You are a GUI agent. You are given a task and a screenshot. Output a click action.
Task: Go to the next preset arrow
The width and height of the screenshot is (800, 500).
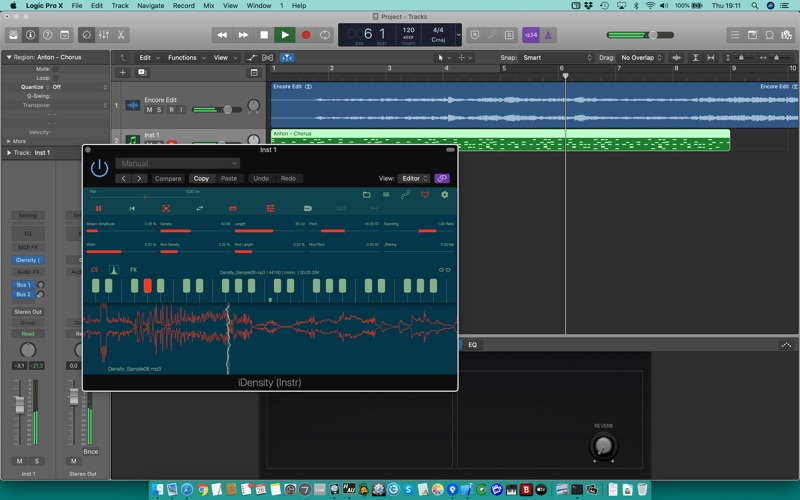tap(139, 179)
